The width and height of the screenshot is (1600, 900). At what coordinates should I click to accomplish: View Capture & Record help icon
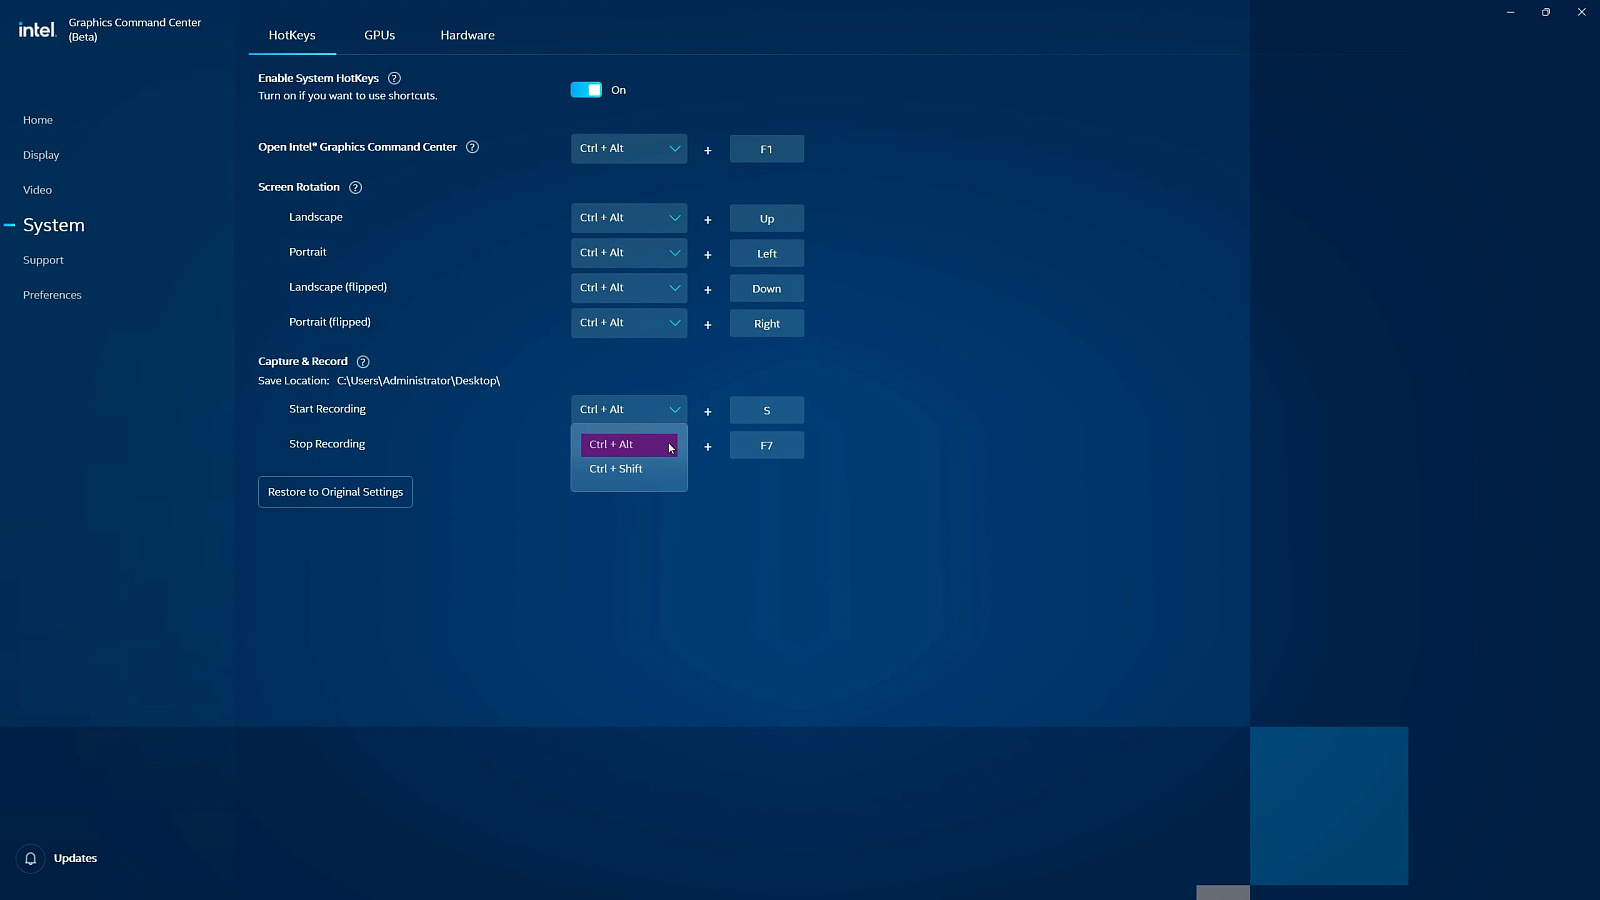point(363,362)
